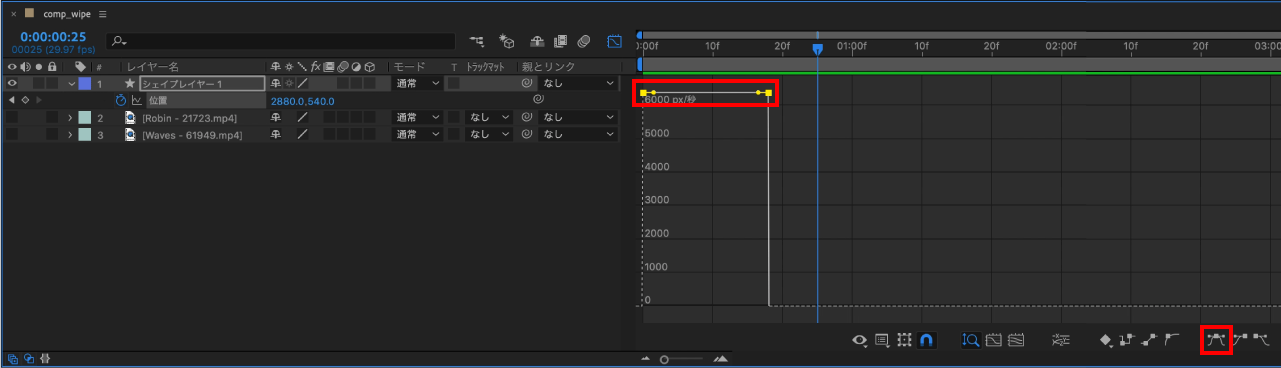Zoom out timeline with small mountains icon
The height and width of the screenshot is (368, 1281).
click(645, 359)
